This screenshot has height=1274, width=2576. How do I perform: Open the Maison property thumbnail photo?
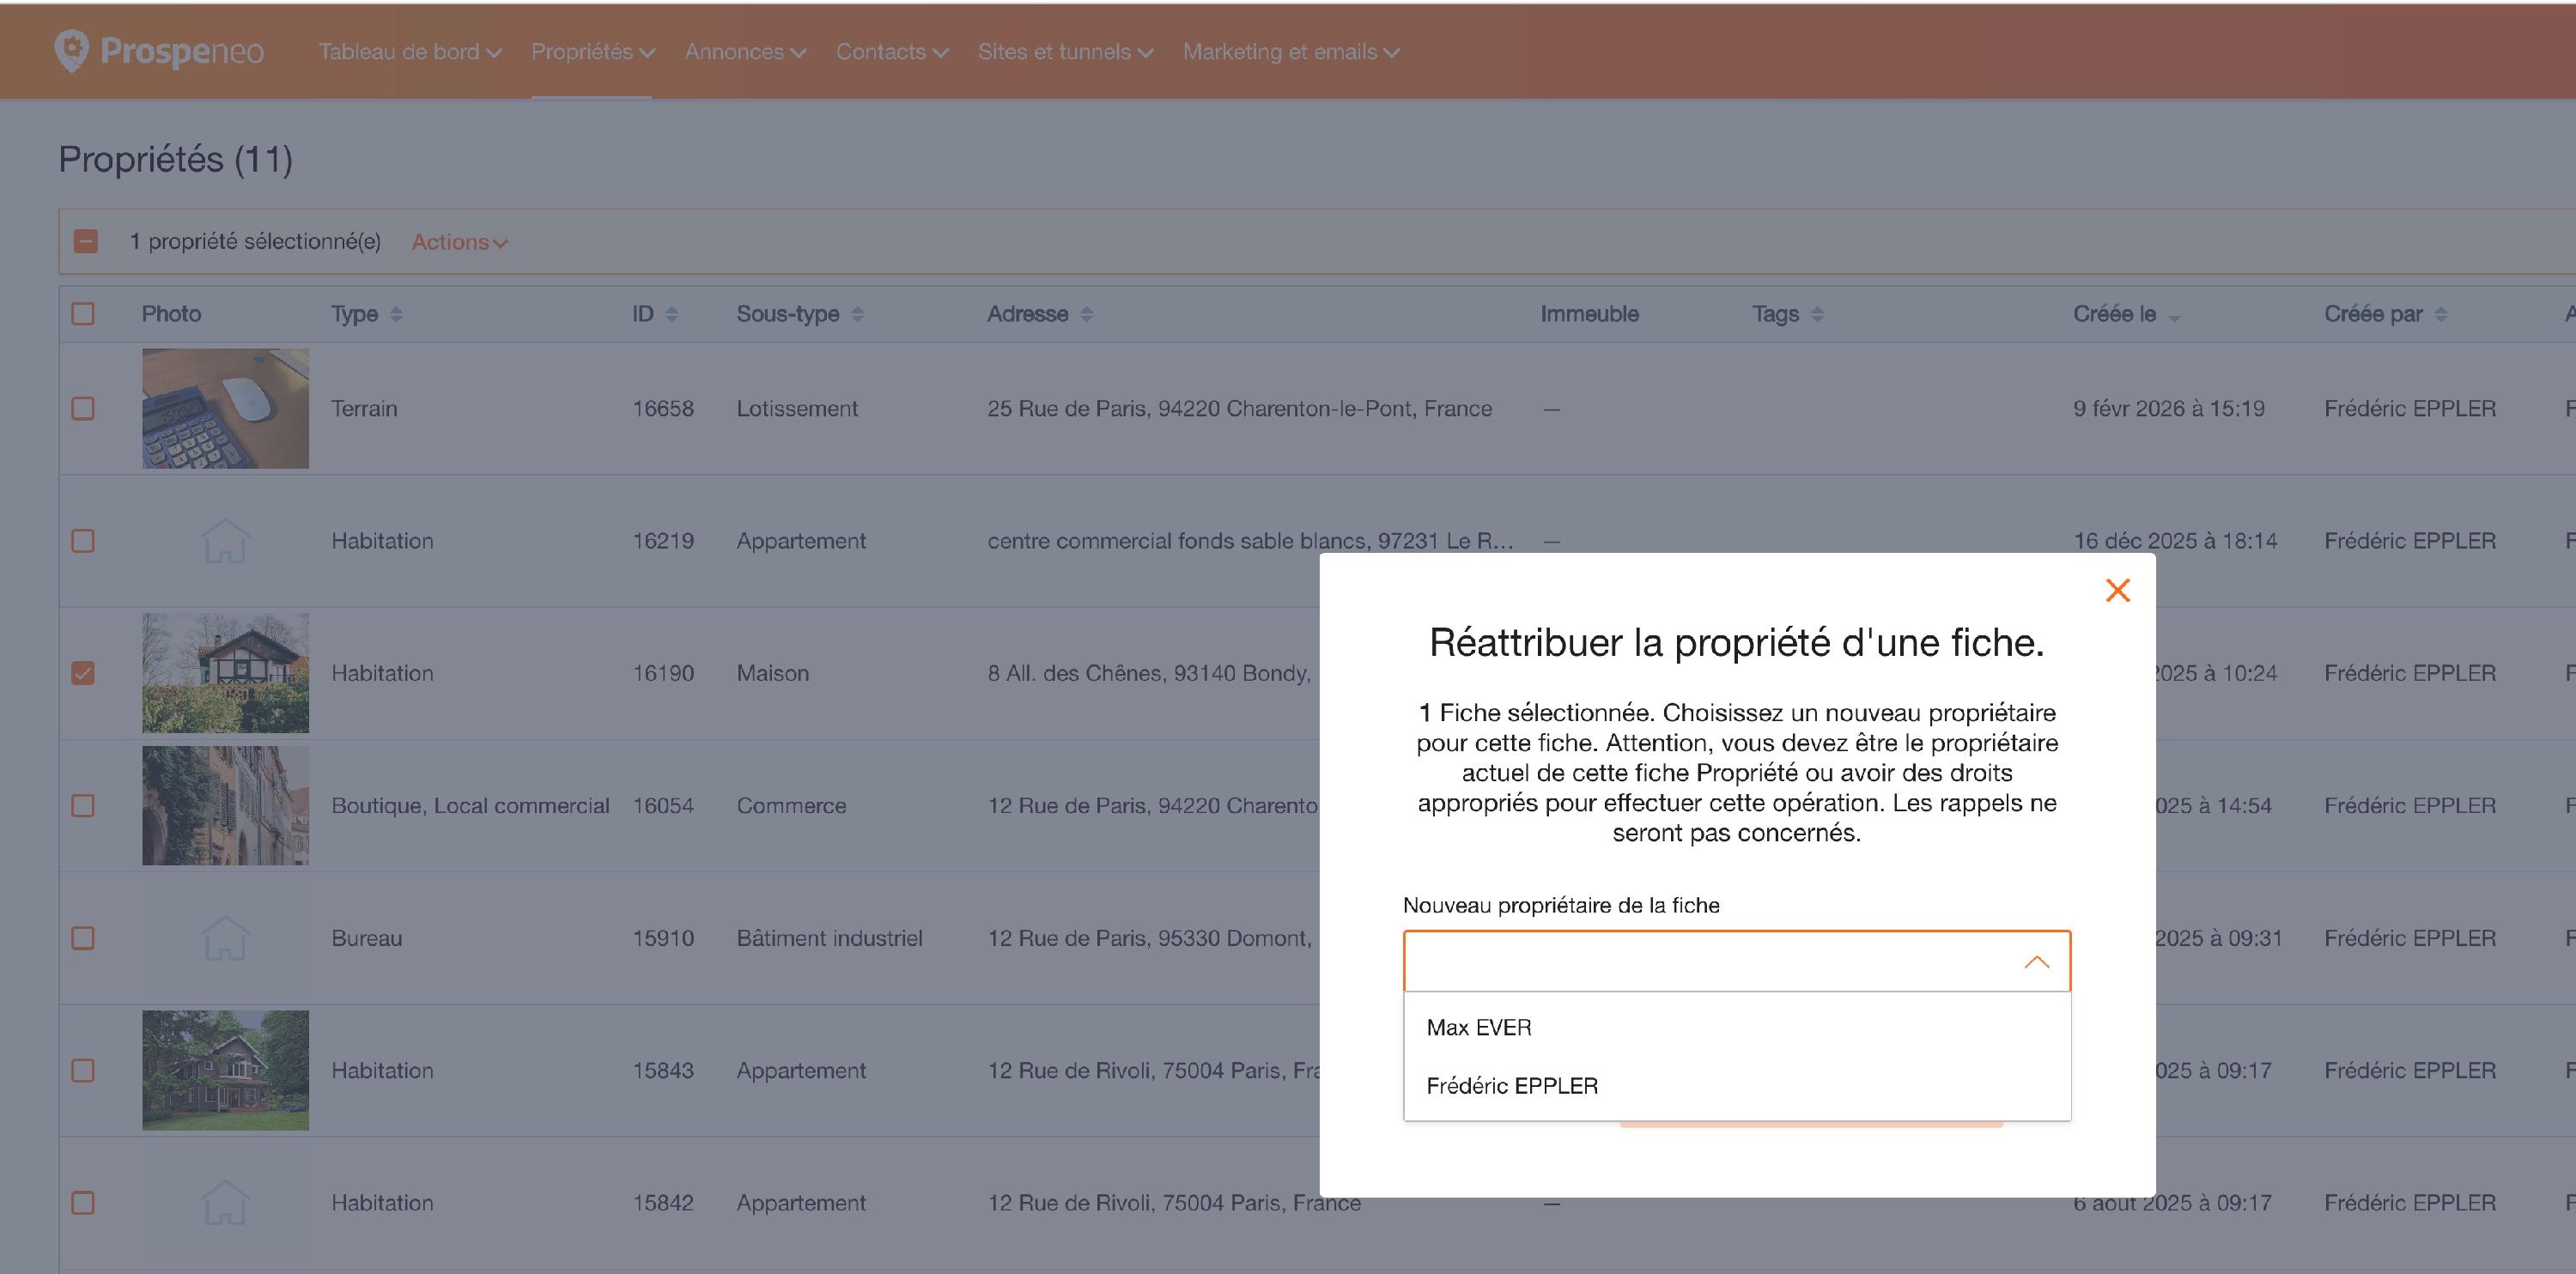(225, 673)
